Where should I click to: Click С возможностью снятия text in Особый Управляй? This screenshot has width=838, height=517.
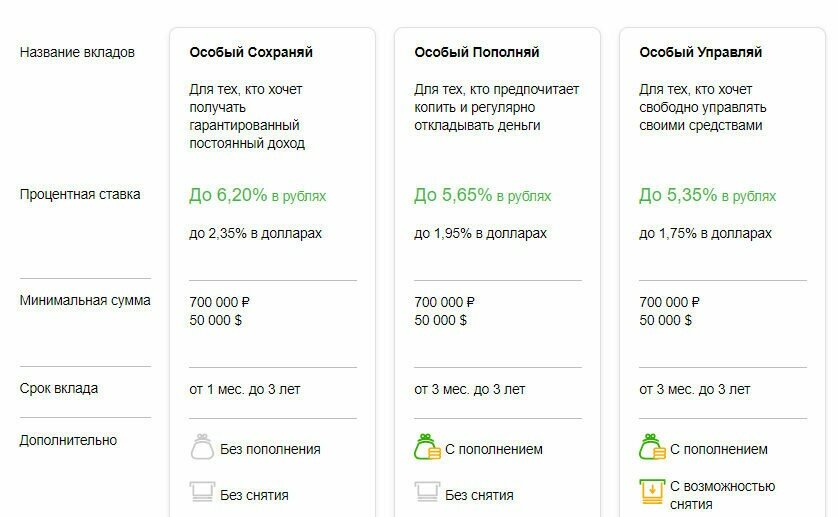click(x=722, y=495)
